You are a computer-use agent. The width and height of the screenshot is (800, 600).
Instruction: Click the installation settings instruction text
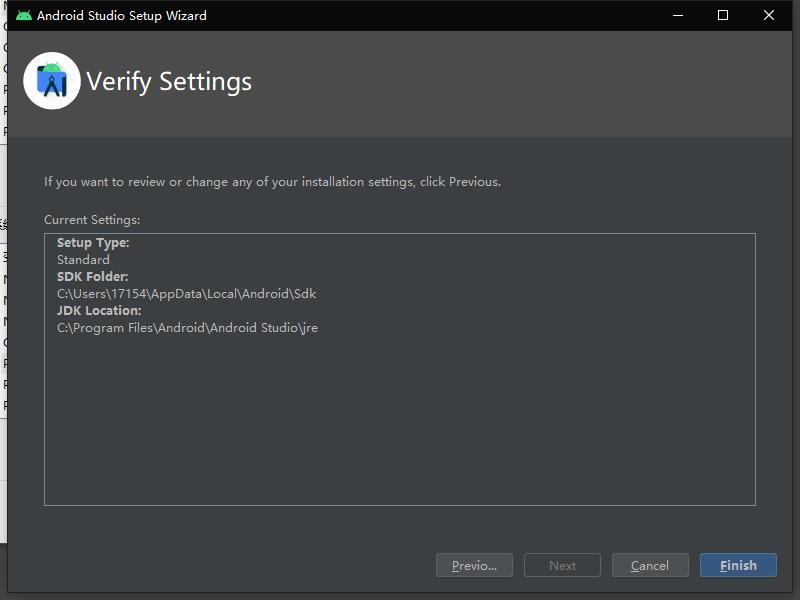pos(272,182)
